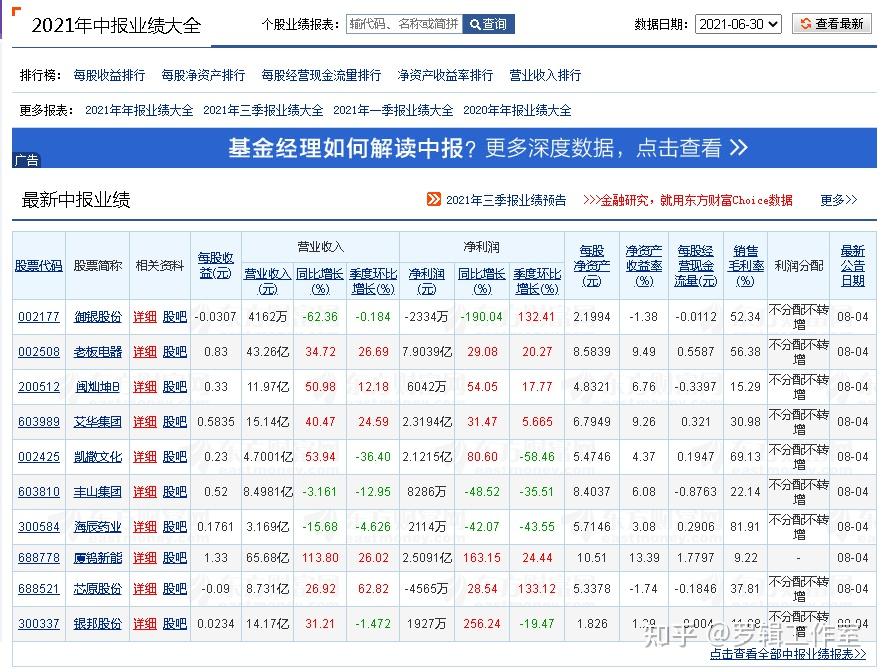Image resolution: width=884 pixels, height=672 pixels.
Task: Open stock code 002425 link
Action: point(39,457)
